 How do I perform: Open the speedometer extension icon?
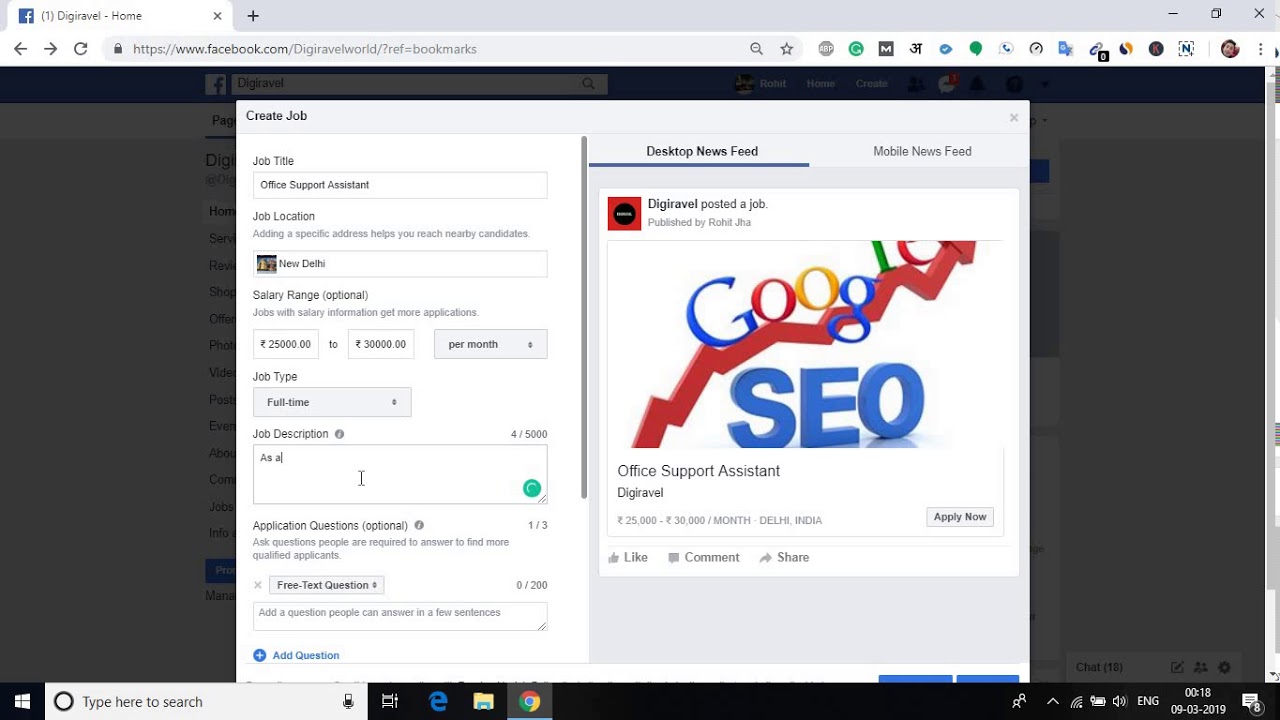tap(1036, 48)
